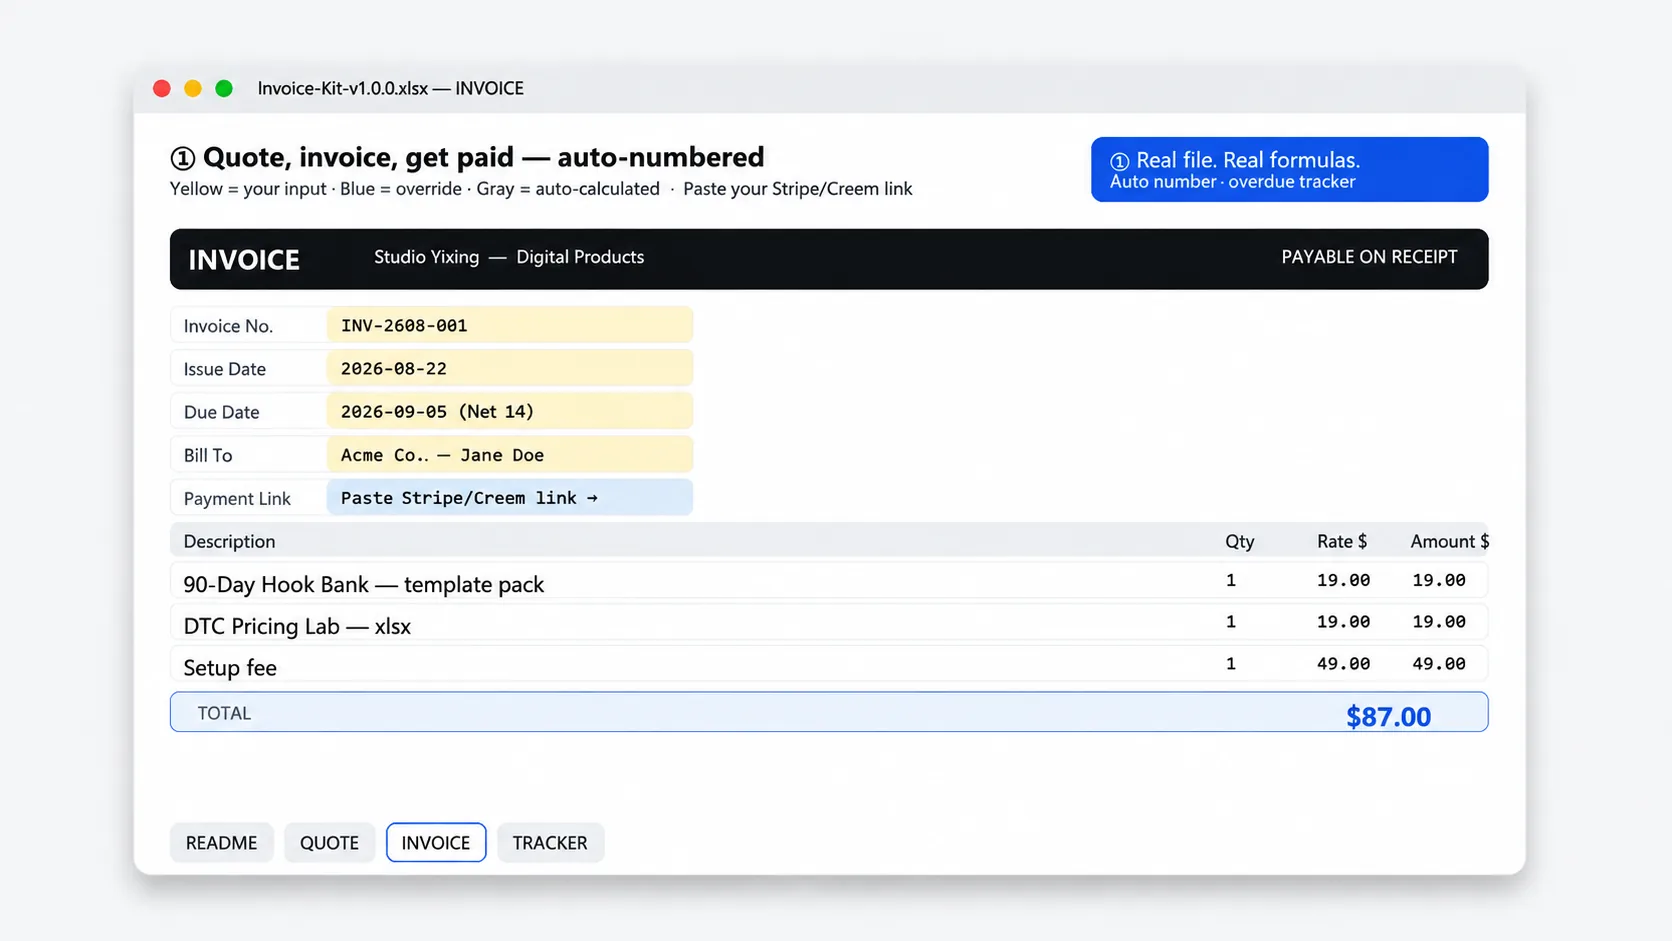The height and width of the screenshot is (941, 1672).
Task: Click the amount 19.00 in the 90-Day Hook Bank row
Action: [x=1439, y=580]
